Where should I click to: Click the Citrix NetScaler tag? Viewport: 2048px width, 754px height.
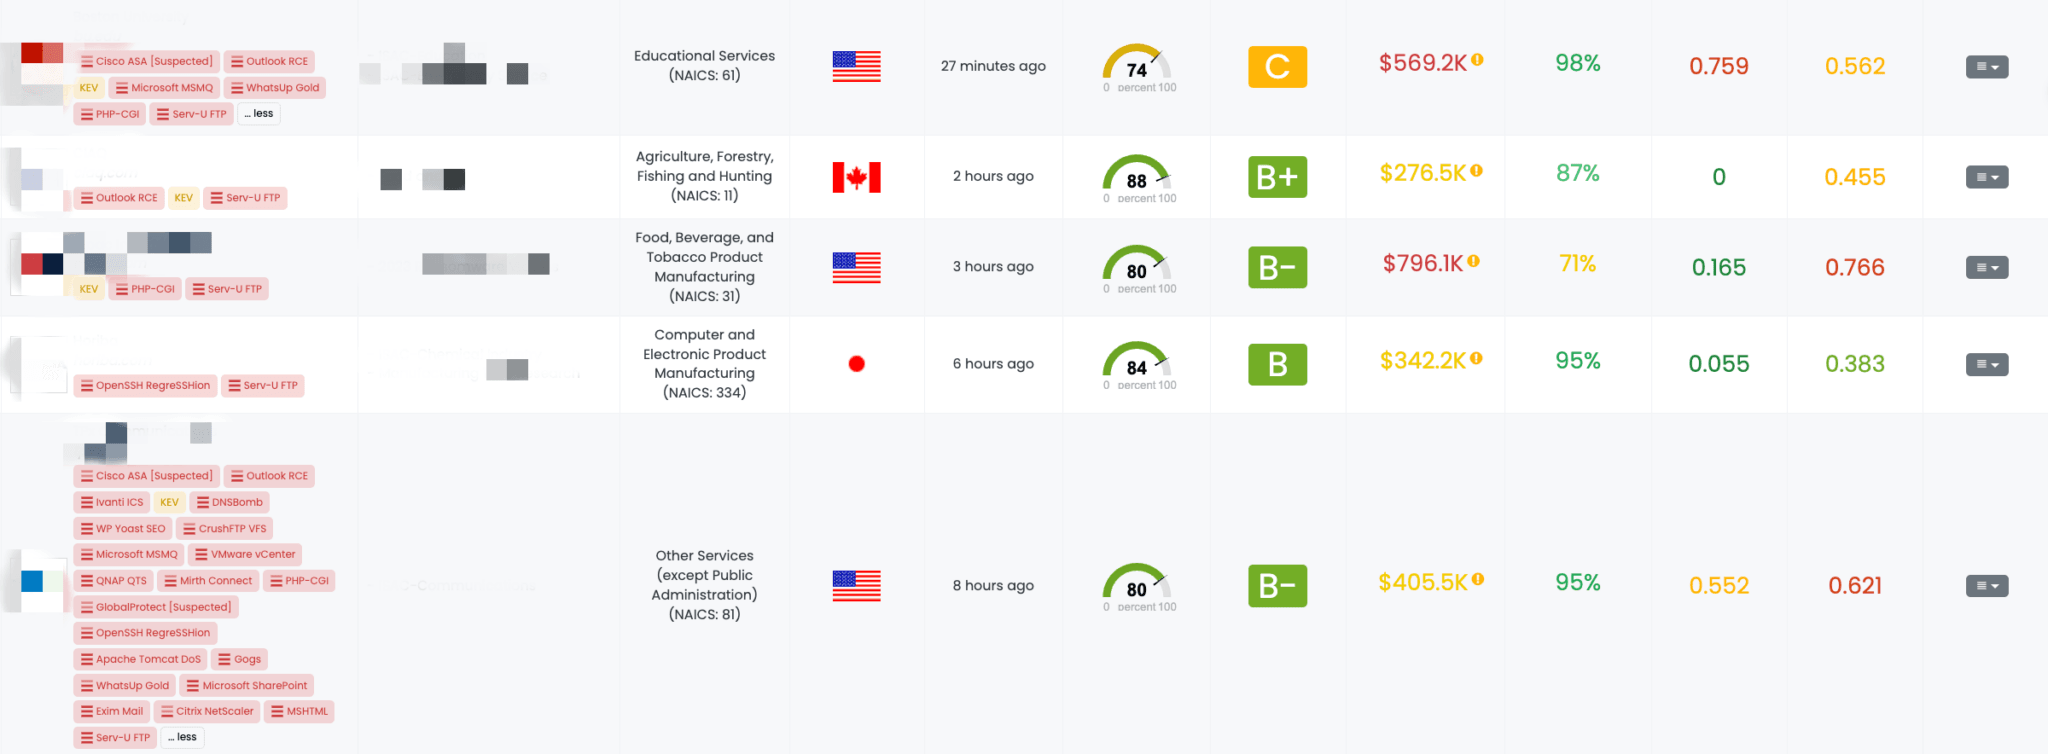click(207, 712)
